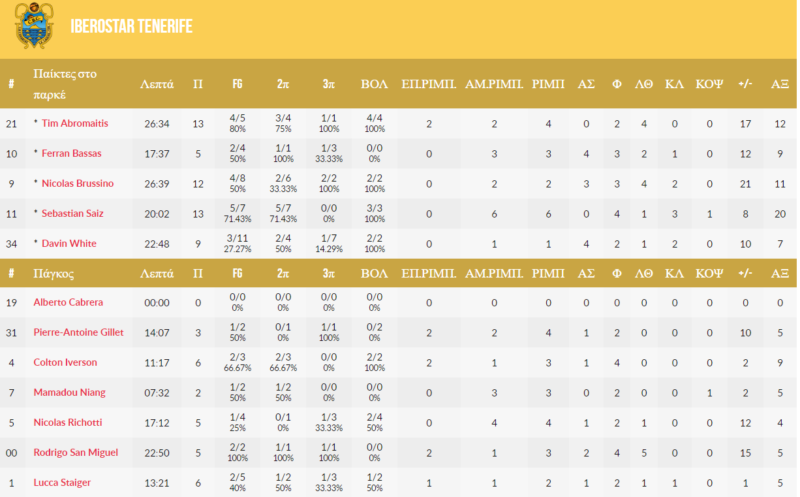Open Alberto Cabrera player profile

pyautogui.click(x=68, y=302)
